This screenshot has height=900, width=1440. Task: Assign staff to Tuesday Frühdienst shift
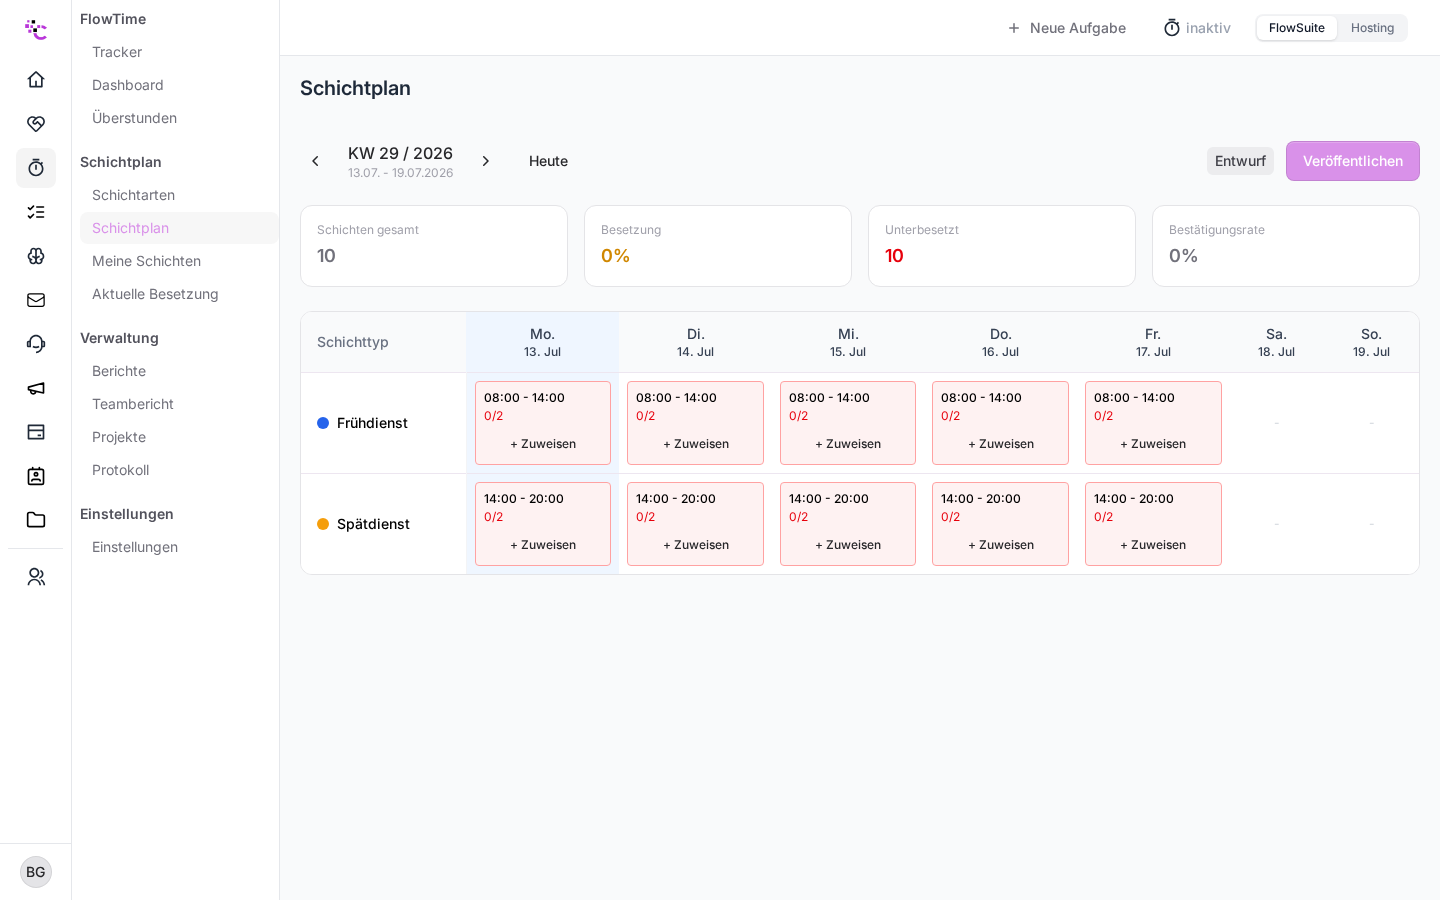[696, 444]
